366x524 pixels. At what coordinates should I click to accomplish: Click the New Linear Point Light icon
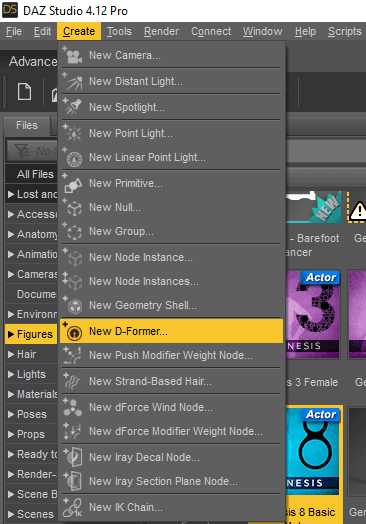click(x=74, y=158)
